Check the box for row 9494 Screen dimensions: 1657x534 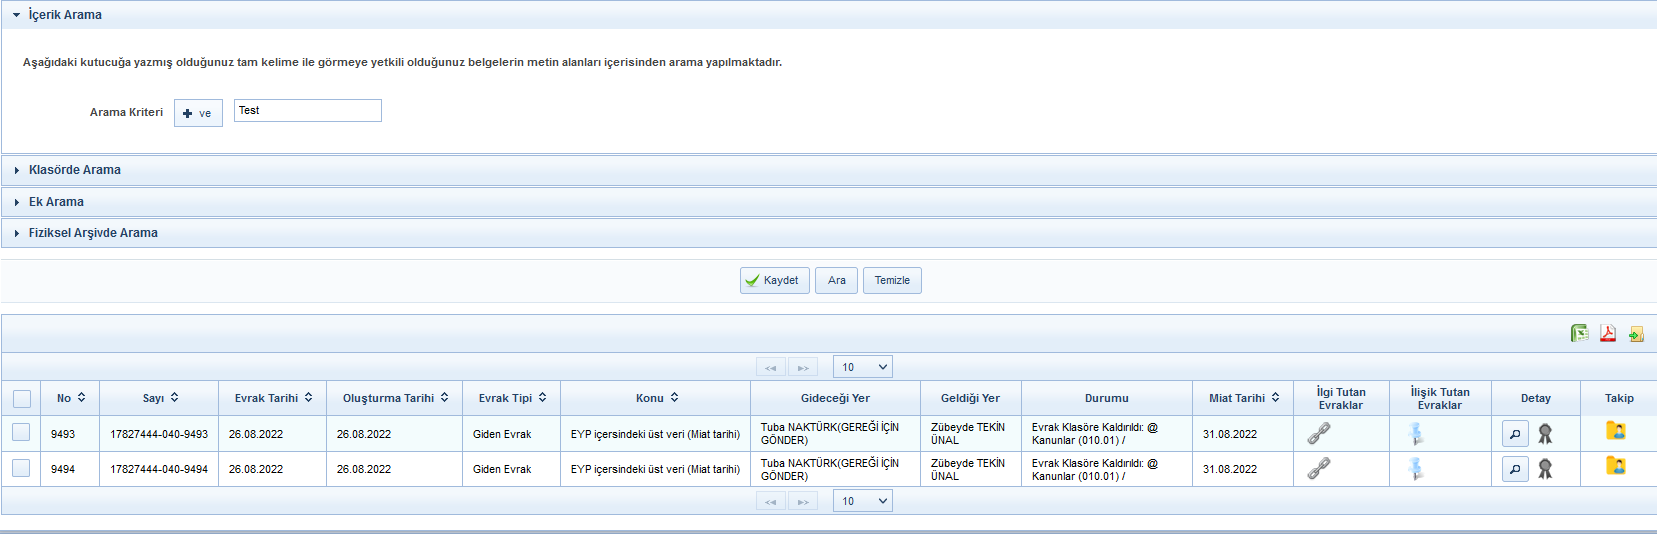(x=21, y=468)
